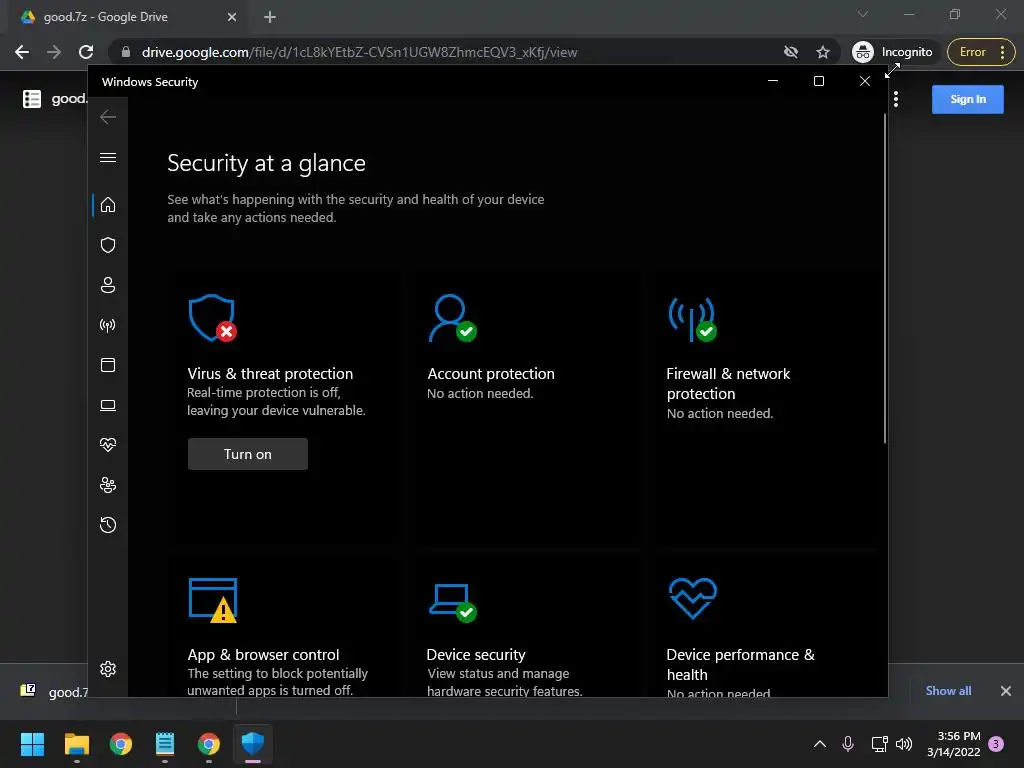This screenshot has height=768, width=1024.
Task: Click the volume speaker tray icon
Action: tap(904, 744)
